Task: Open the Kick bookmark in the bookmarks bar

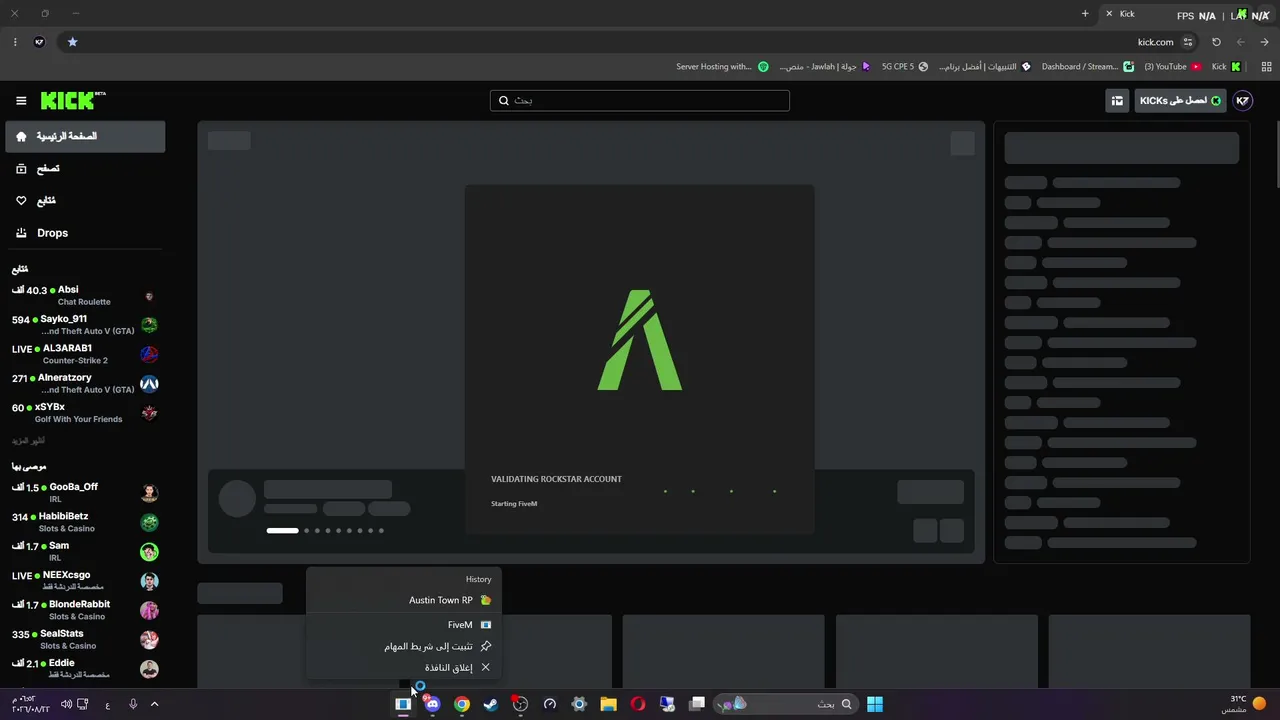Action: (1226, 67)
